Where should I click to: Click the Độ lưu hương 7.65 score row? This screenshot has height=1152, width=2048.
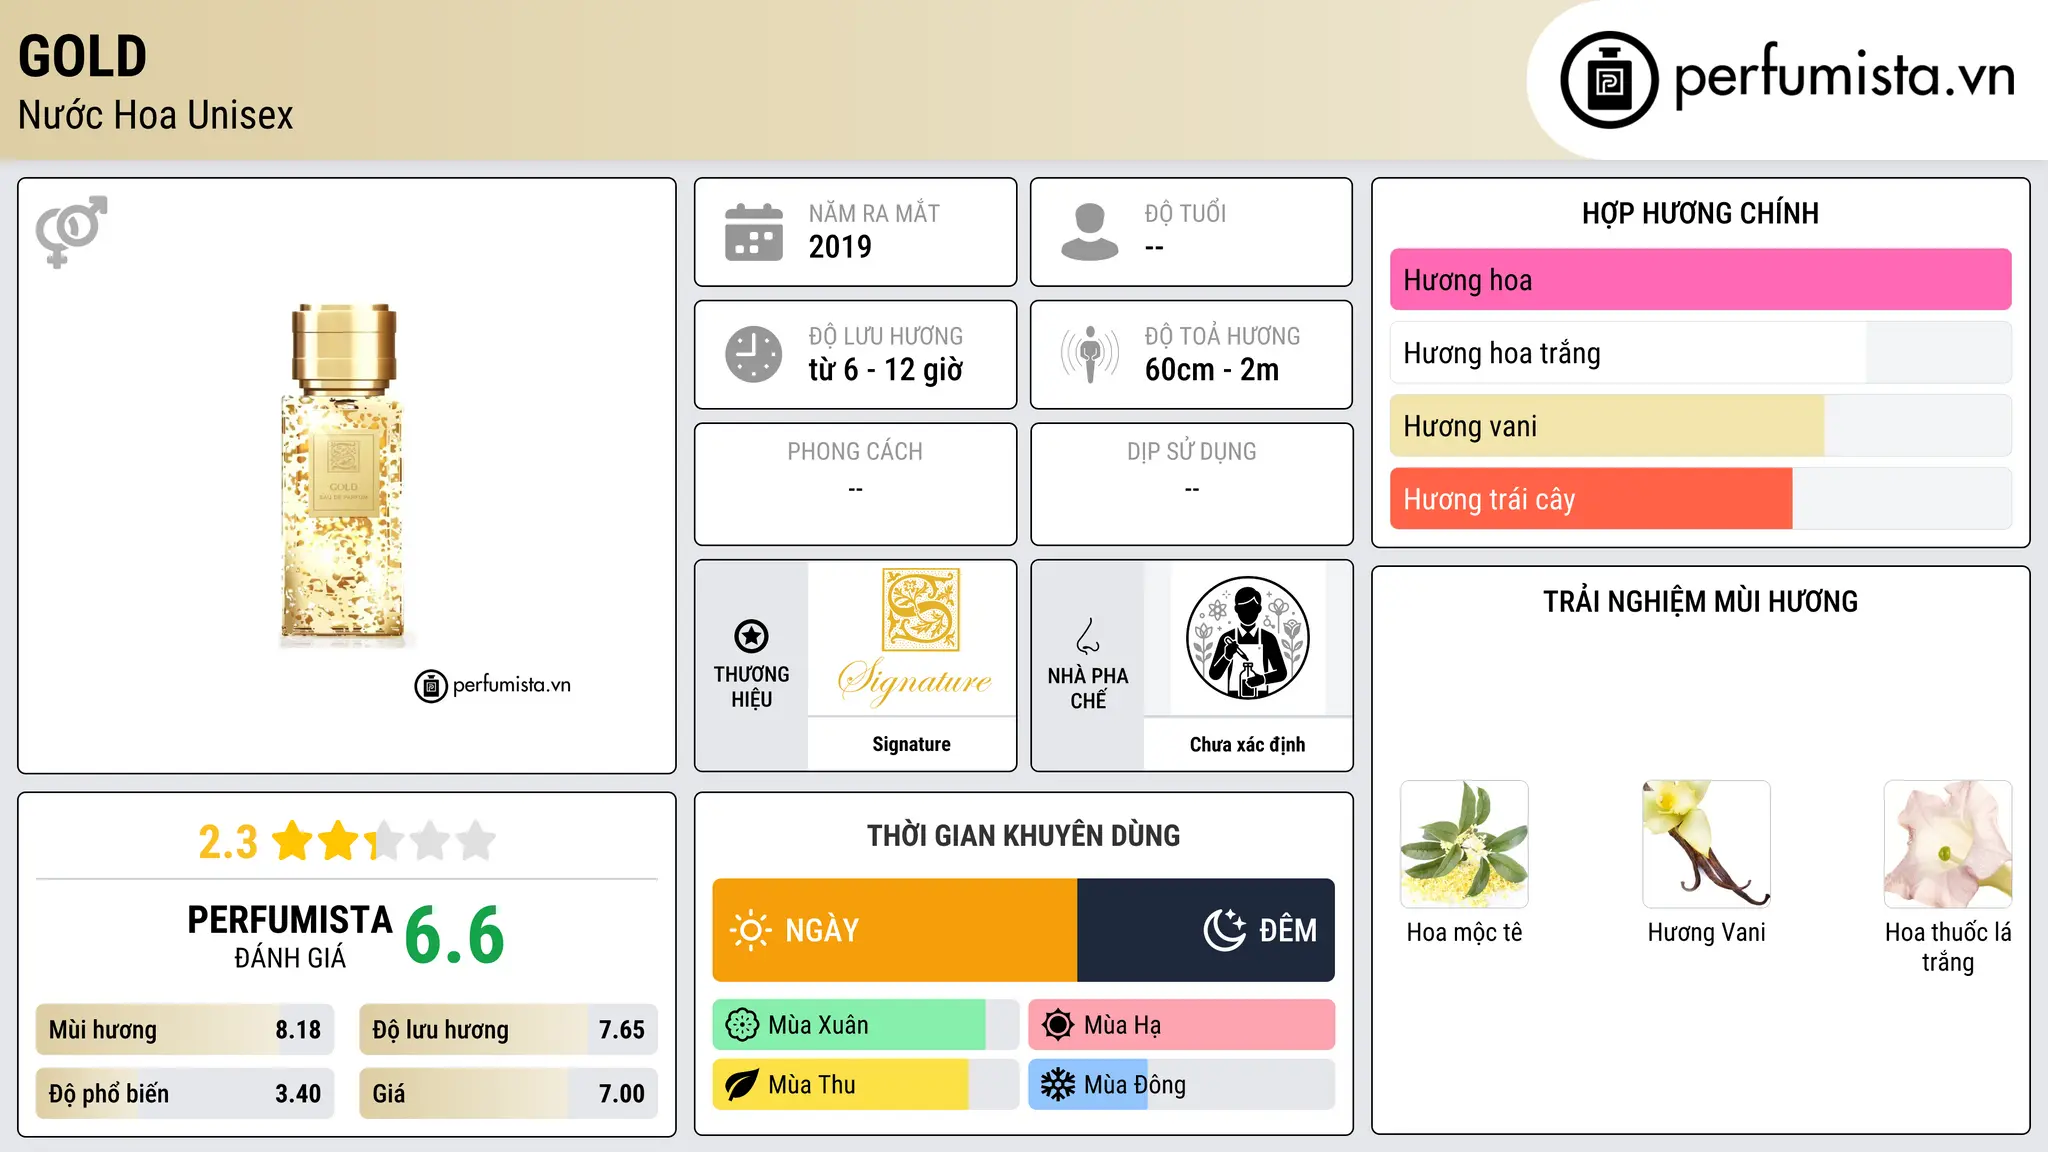click(x=508, y=1030)
